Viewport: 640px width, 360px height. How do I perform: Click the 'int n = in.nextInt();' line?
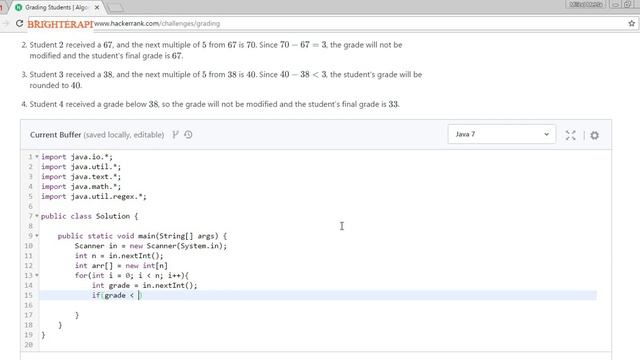119,256
